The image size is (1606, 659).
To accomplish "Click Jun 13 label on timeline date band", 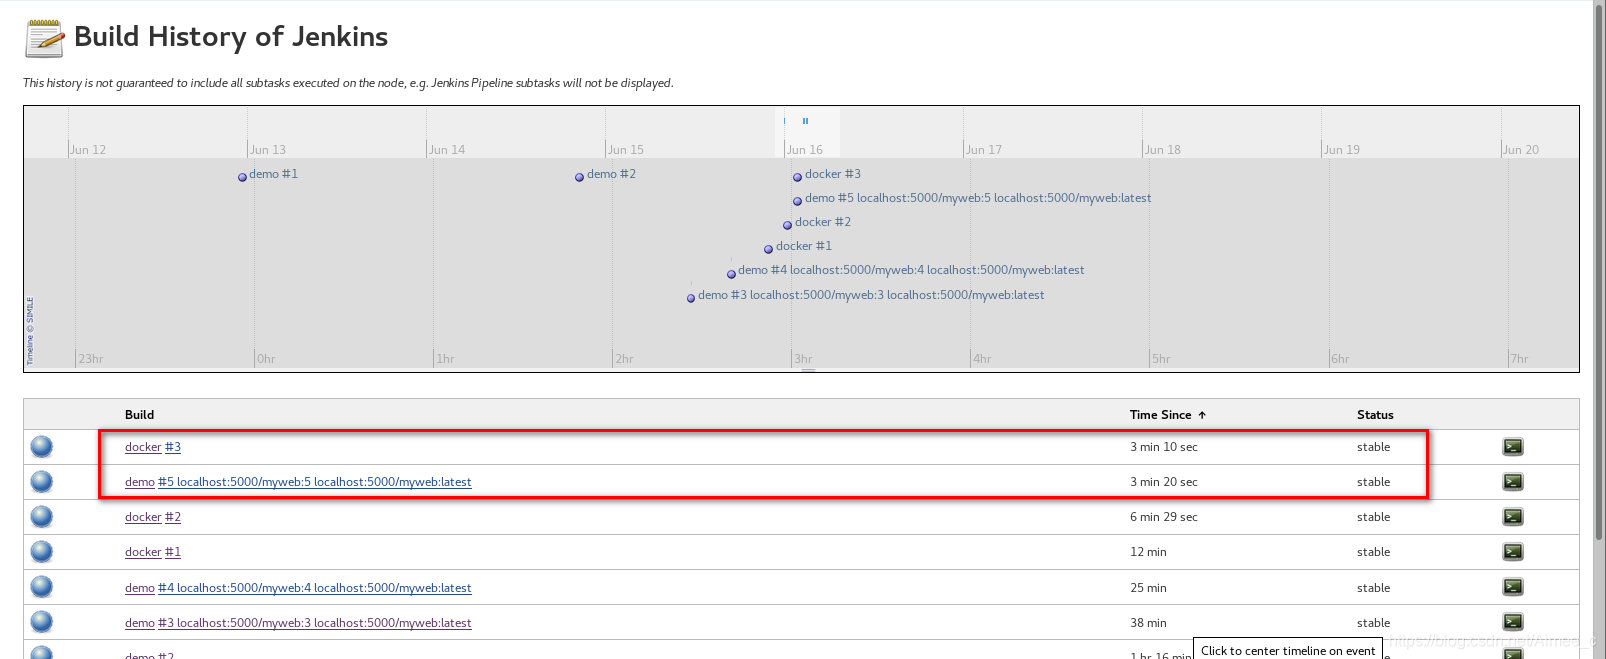I will pos(268,150).
